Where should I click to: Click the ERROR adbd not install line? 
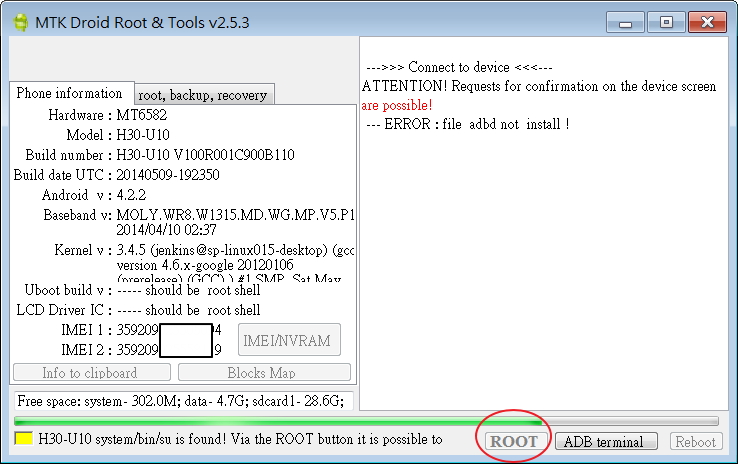468,124
